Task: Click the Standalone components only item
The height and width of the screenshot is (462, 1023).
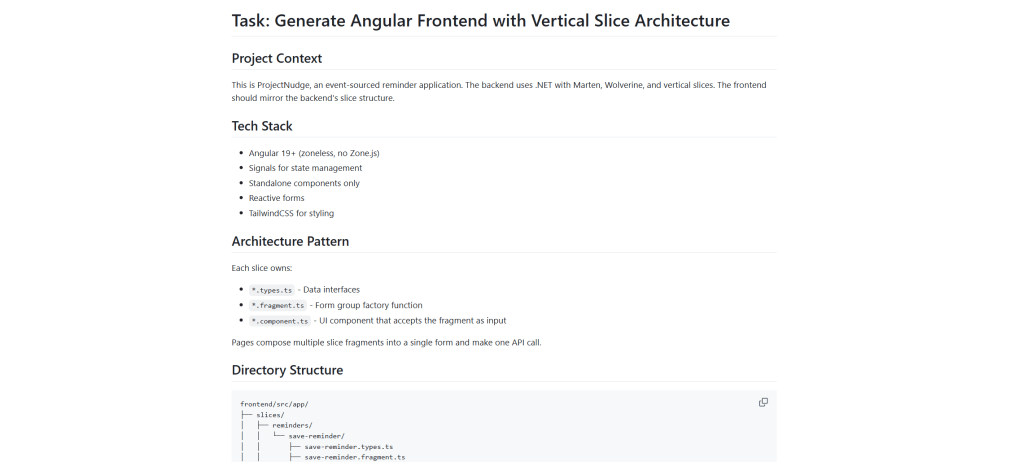Action: pos(304,183)
